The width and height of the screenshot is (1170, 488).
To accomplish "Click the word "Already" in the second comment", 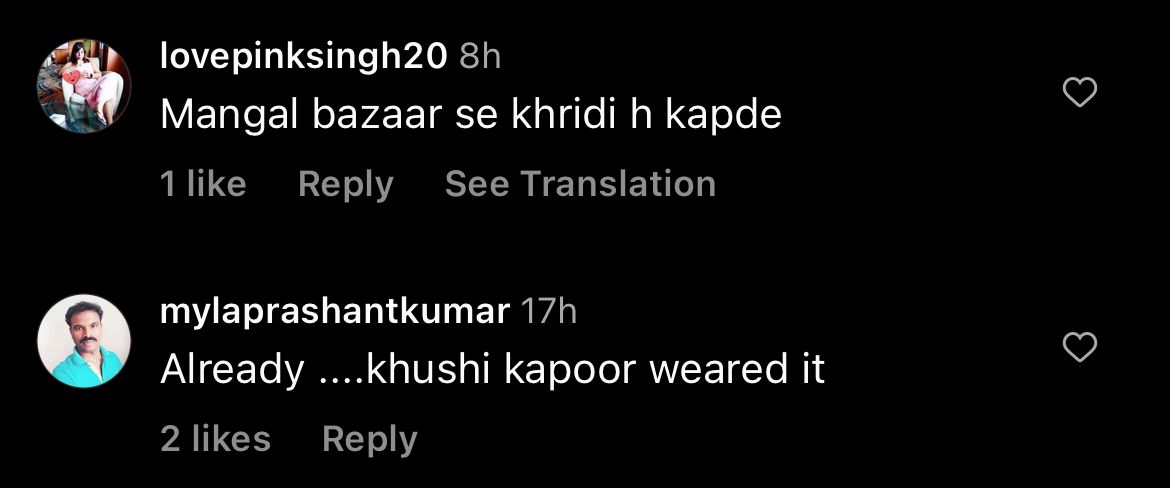I will tap(232, 371).
